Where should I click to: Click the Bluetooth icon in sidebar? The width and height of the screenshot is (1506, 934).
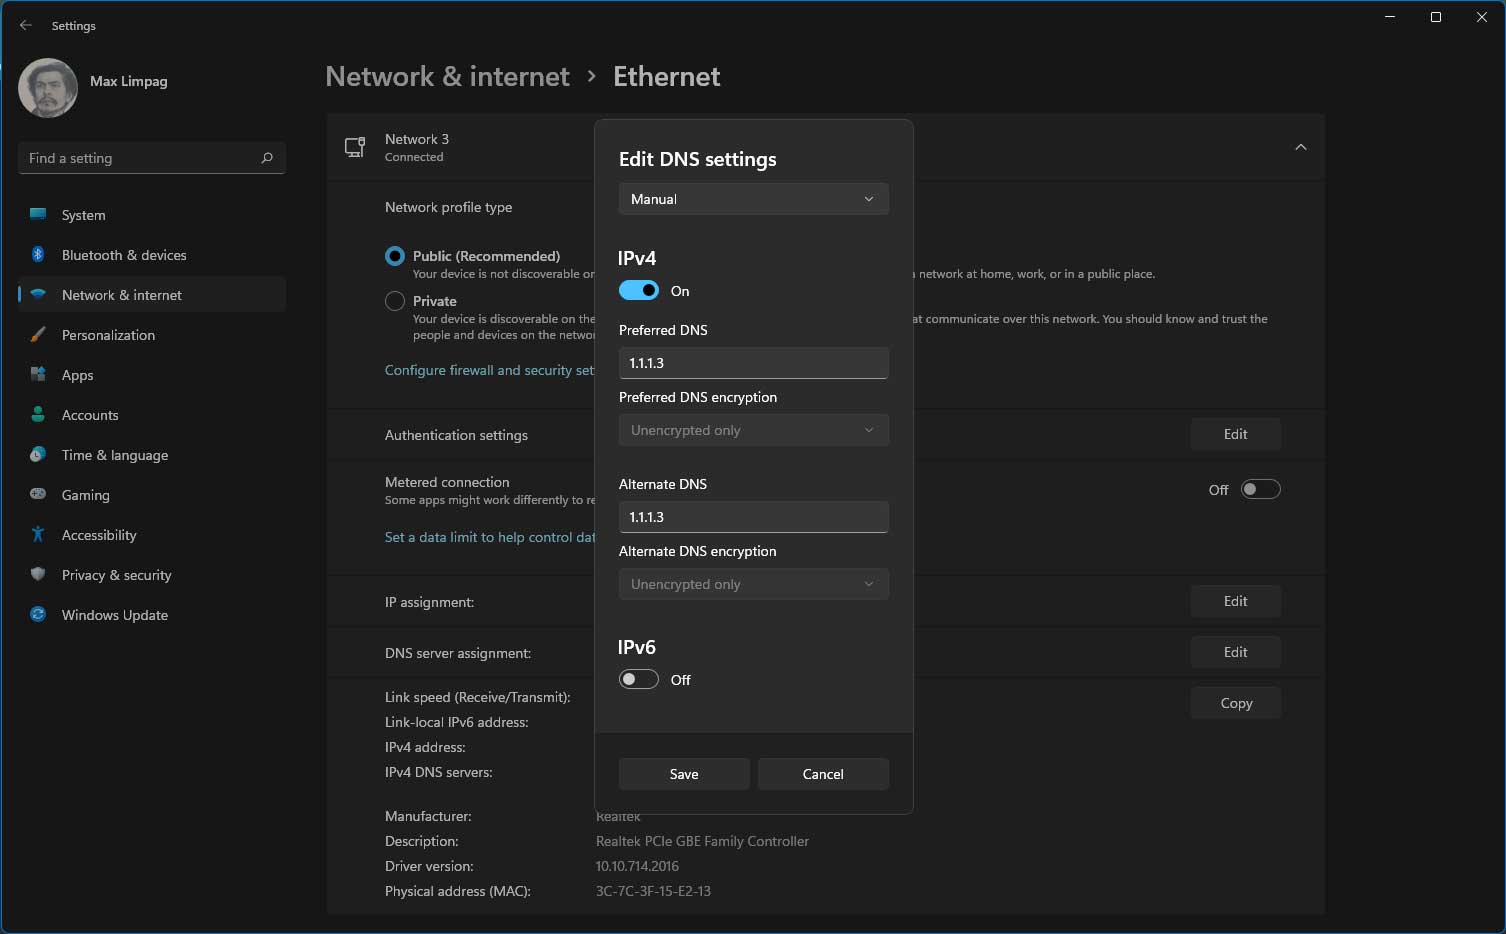[38, 254]
